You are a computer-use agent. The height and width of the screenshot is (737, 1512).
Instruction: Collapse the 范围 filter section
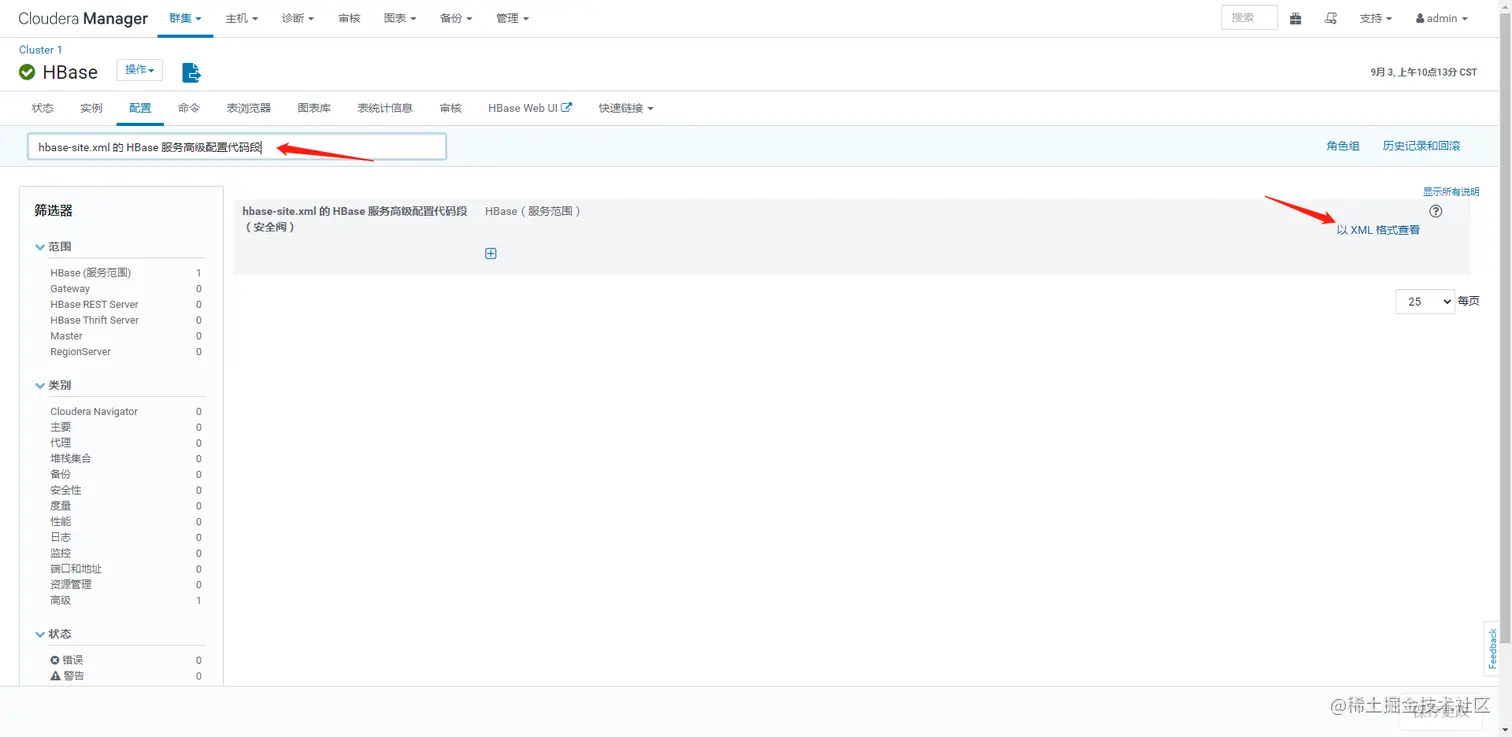54,246
